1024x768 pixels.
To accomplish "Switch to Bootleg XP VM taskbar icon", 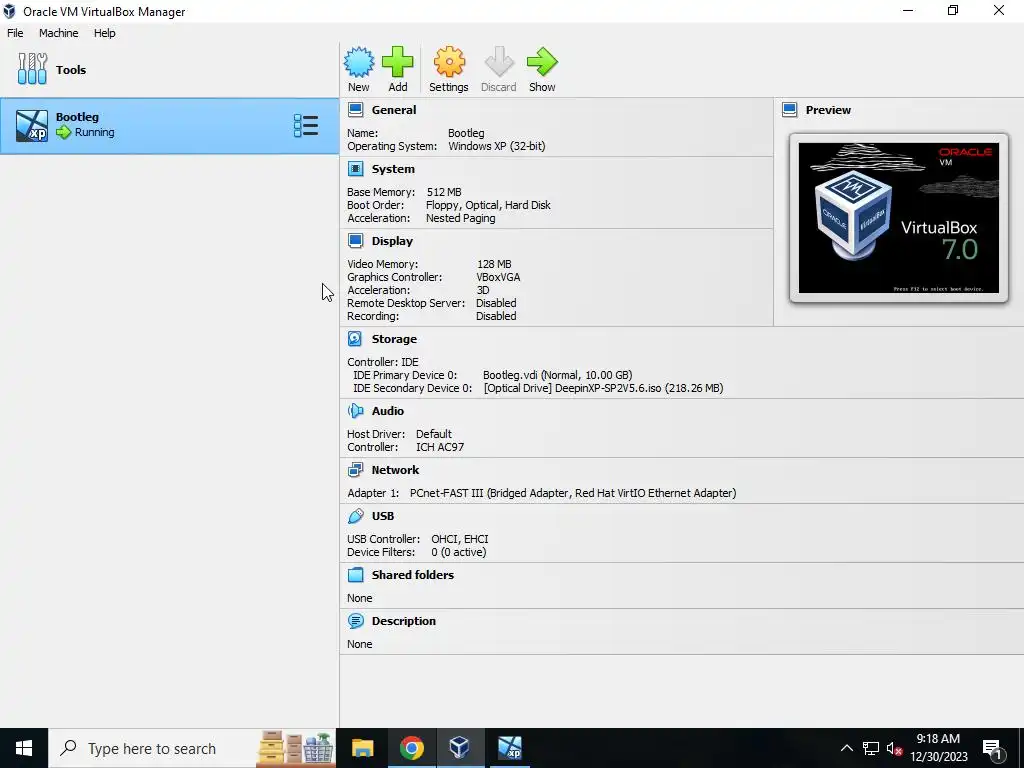I will pos(509,748).
